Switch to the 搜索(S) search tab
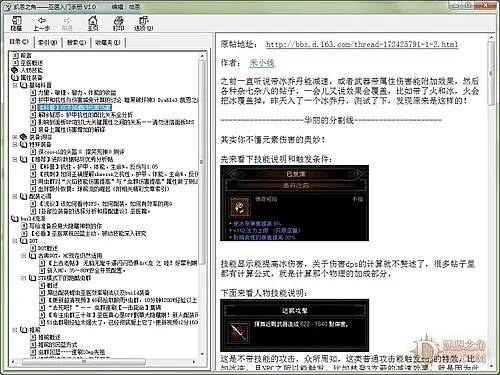Image resolution: width=500 pixels, height=375 pixels. click(x=76, y=42)
